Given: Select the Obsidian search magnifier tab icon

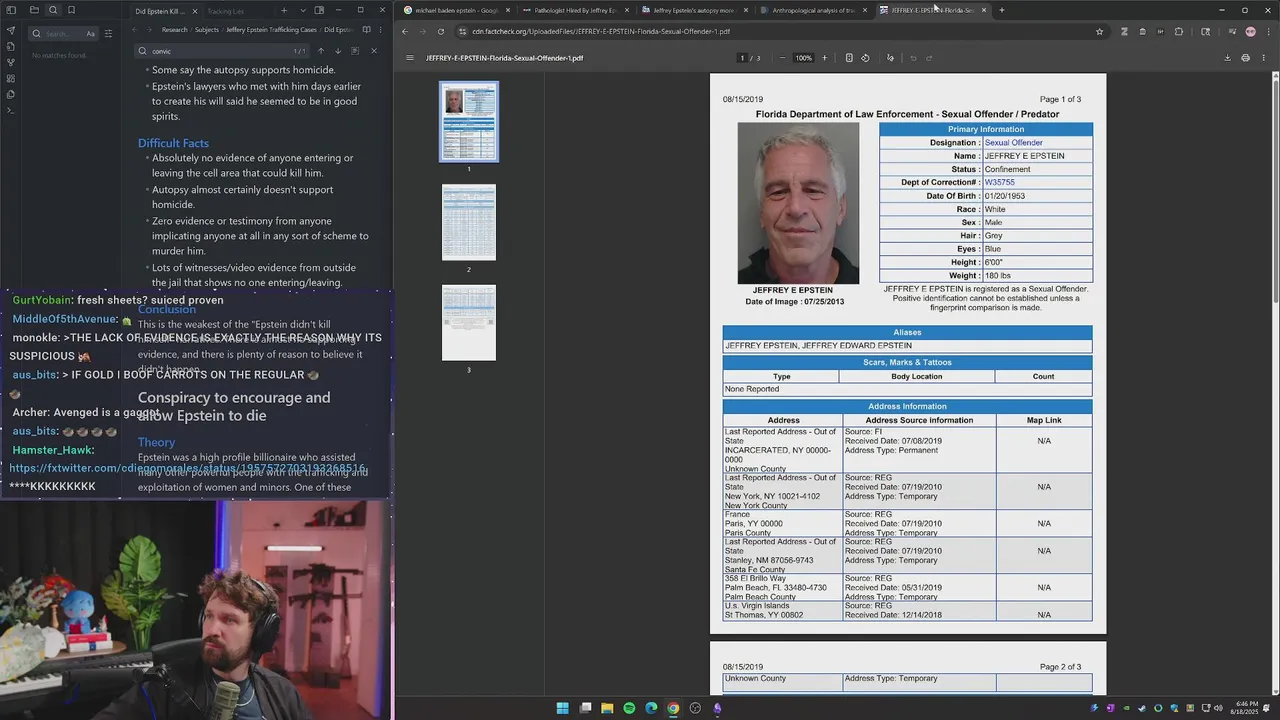Looking at the screenshot, I should [x=53, y=10].
